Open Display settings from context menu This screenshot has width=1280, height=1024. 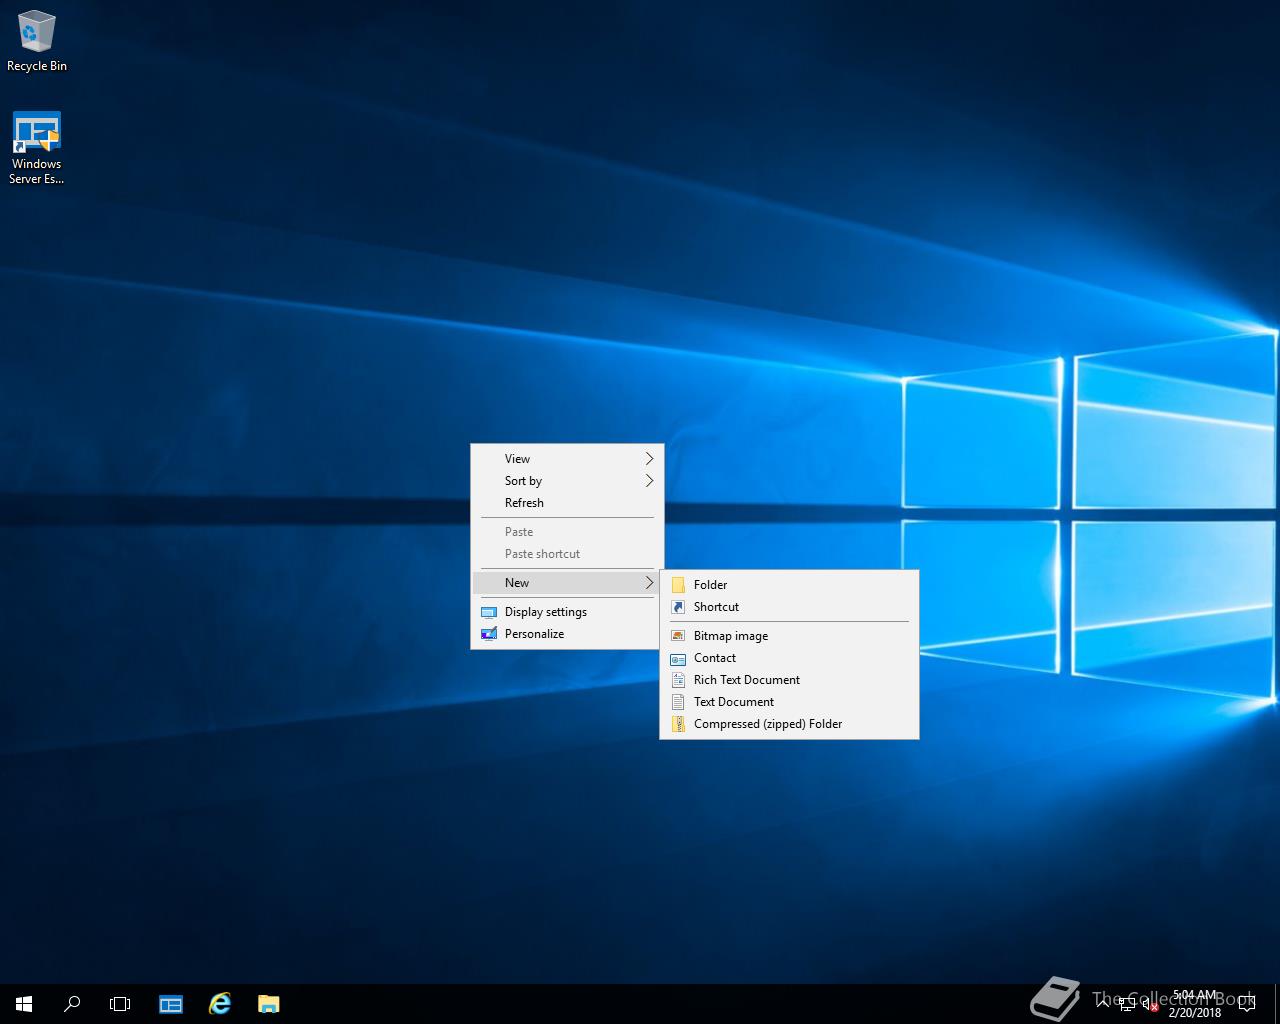click(x=545, y=612)
